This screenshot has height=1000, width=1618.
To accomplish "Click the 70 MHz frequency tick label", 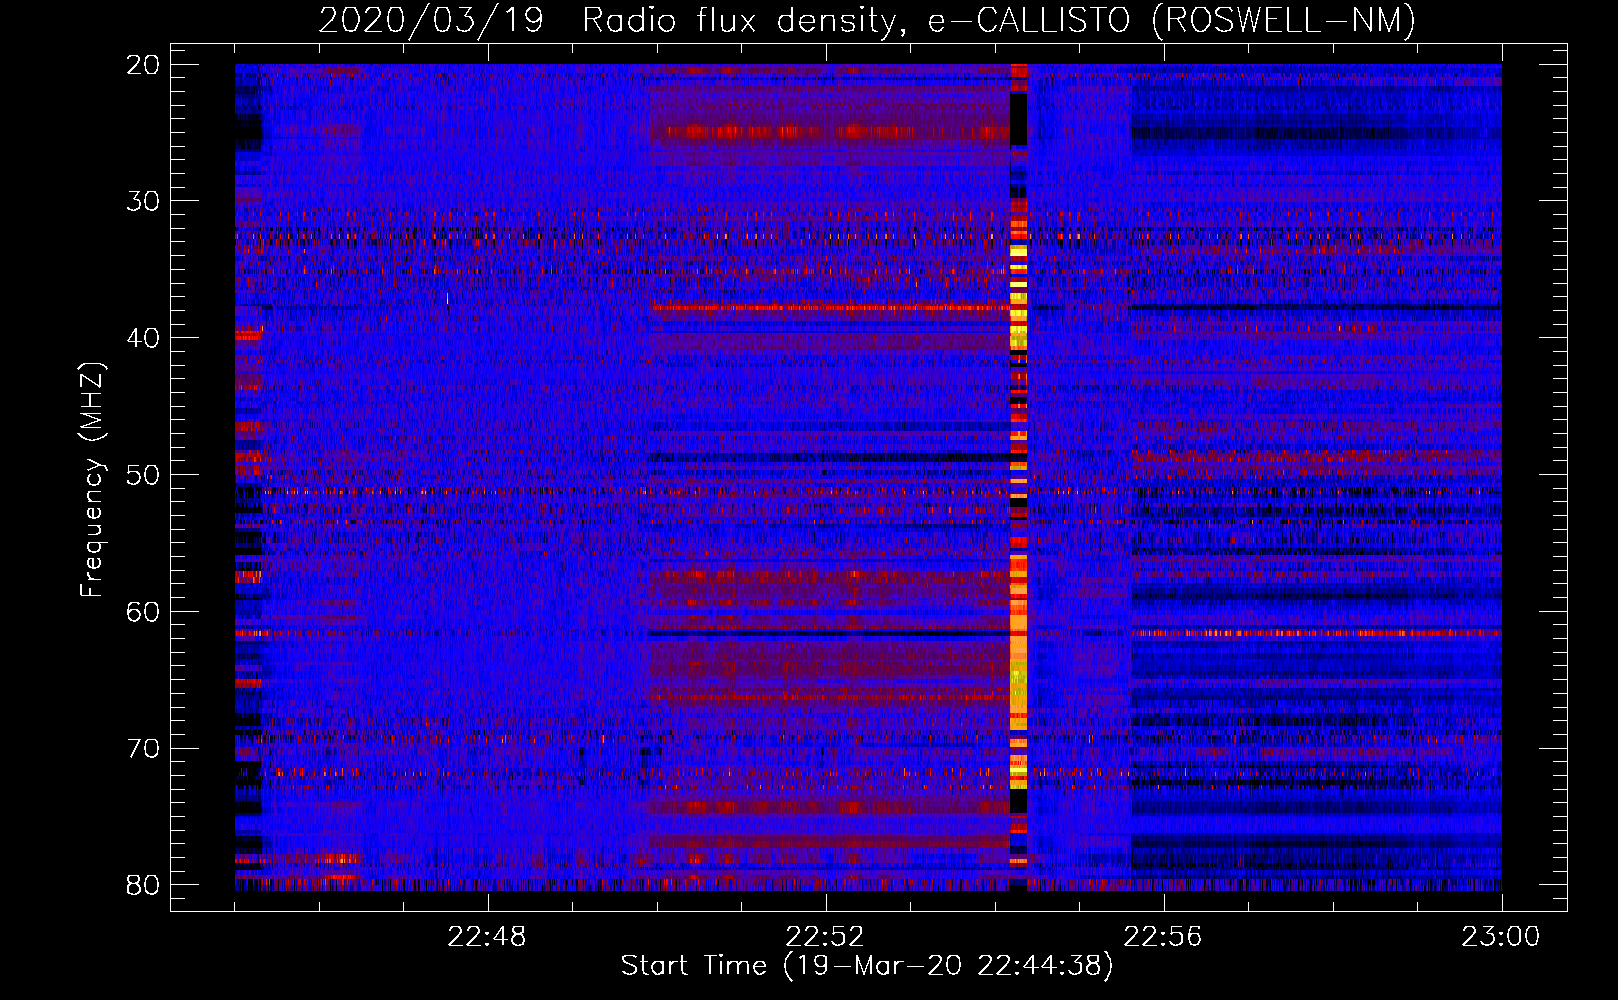I will coord(143,749).
